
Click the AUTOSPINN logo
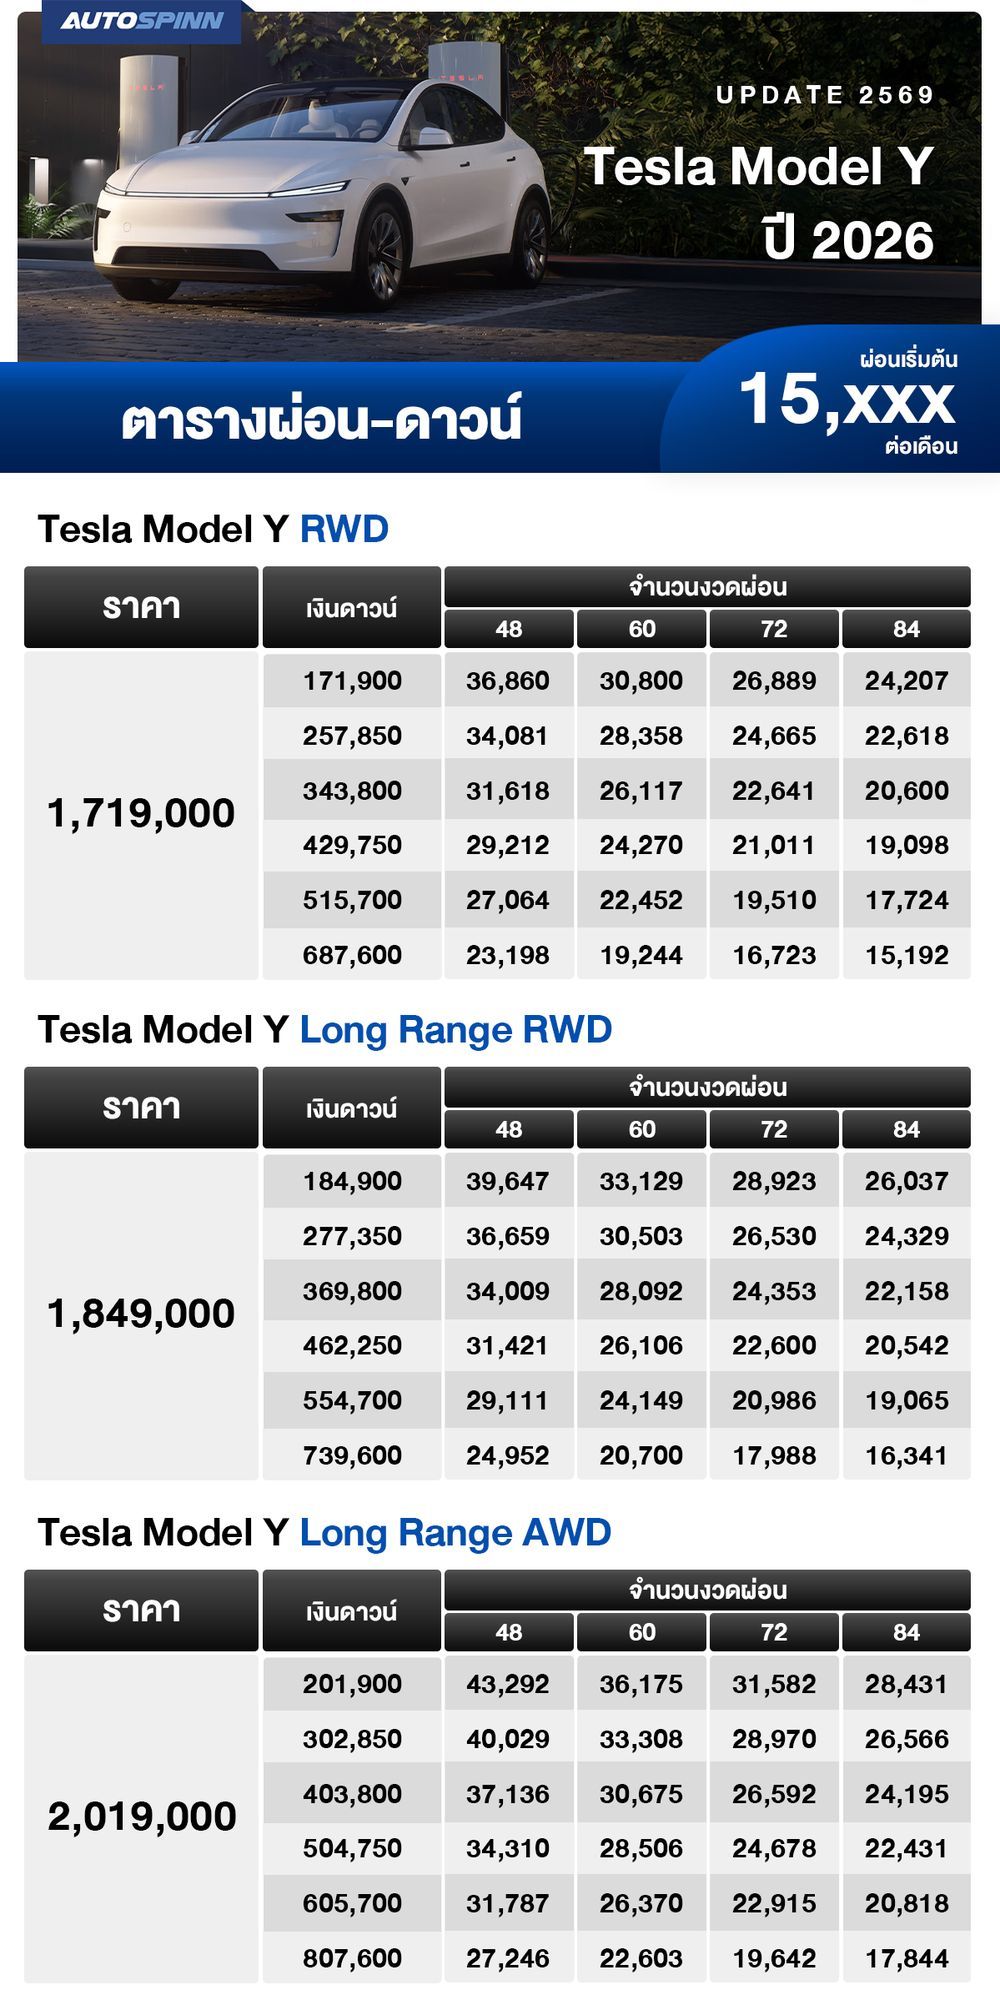141,21
